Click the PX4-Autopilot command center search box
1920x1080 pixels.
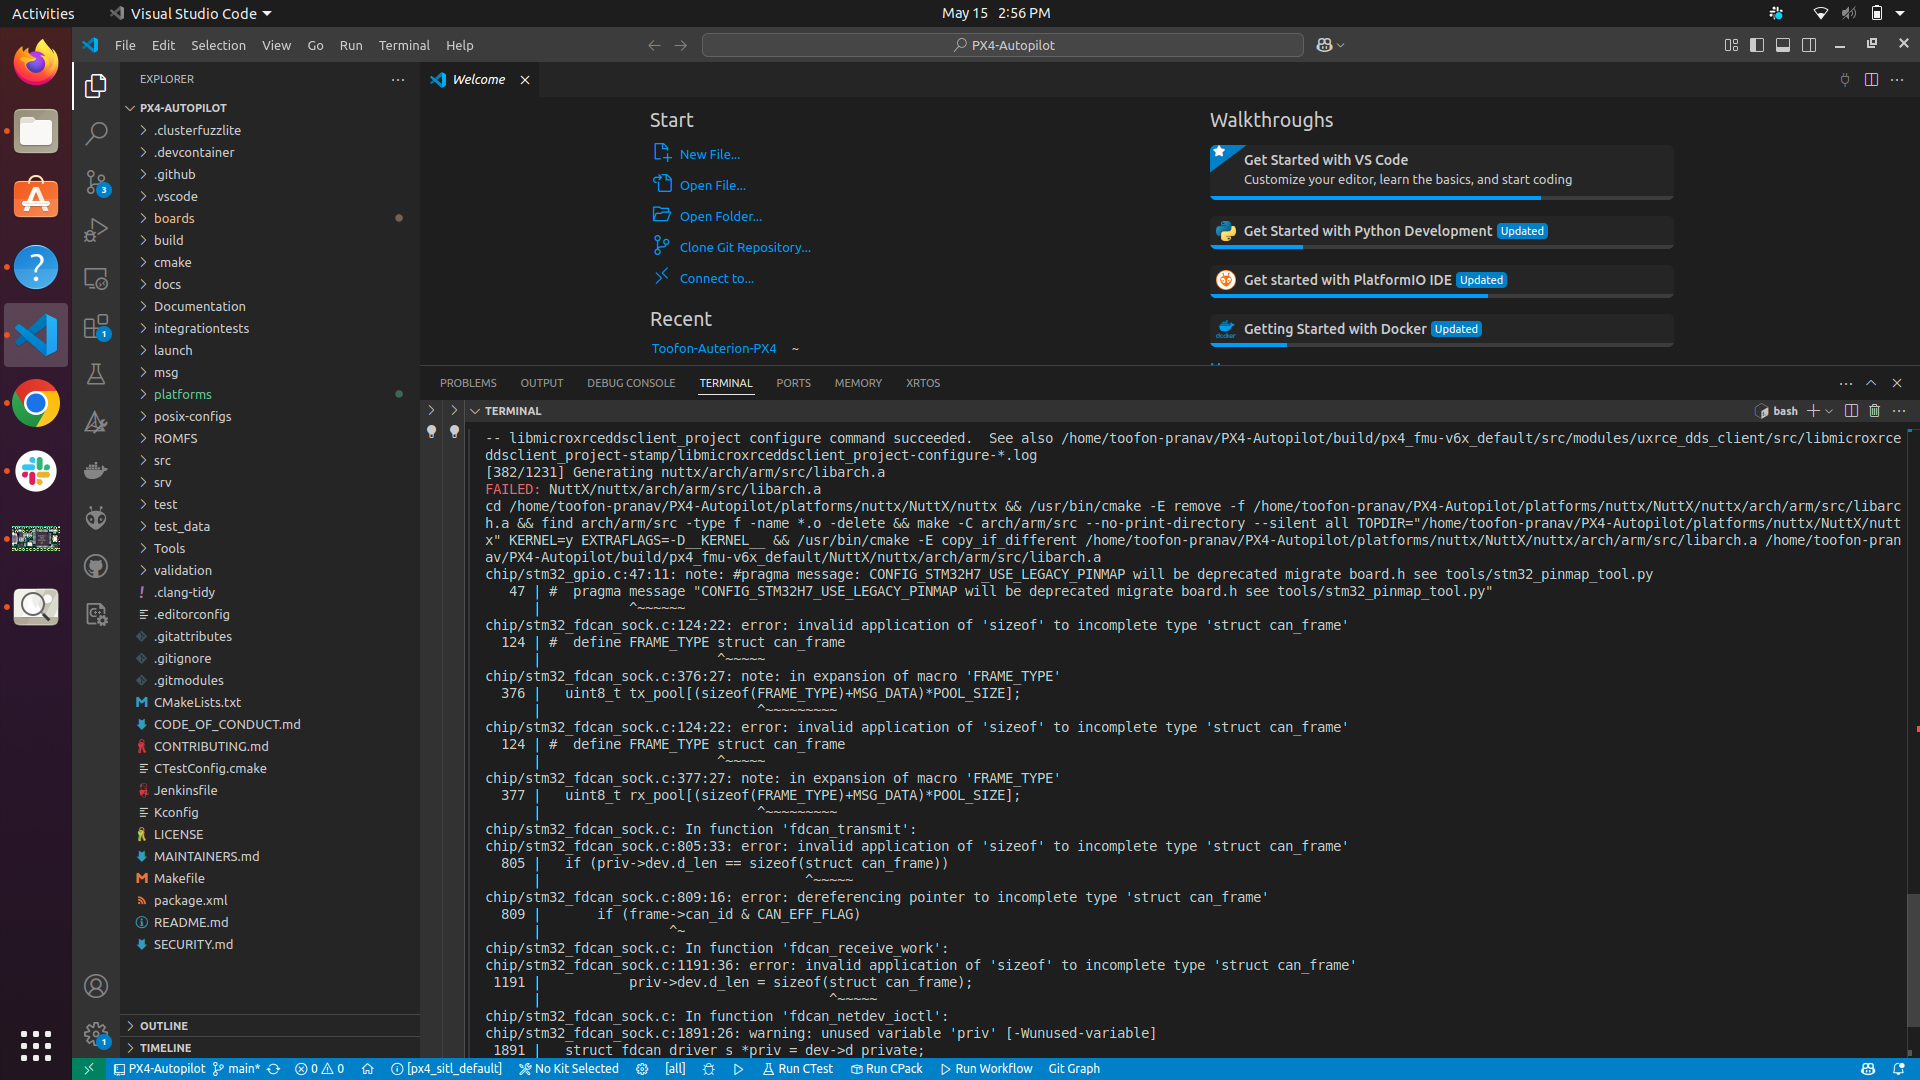pyautogui.click(x=1002, y=45)
